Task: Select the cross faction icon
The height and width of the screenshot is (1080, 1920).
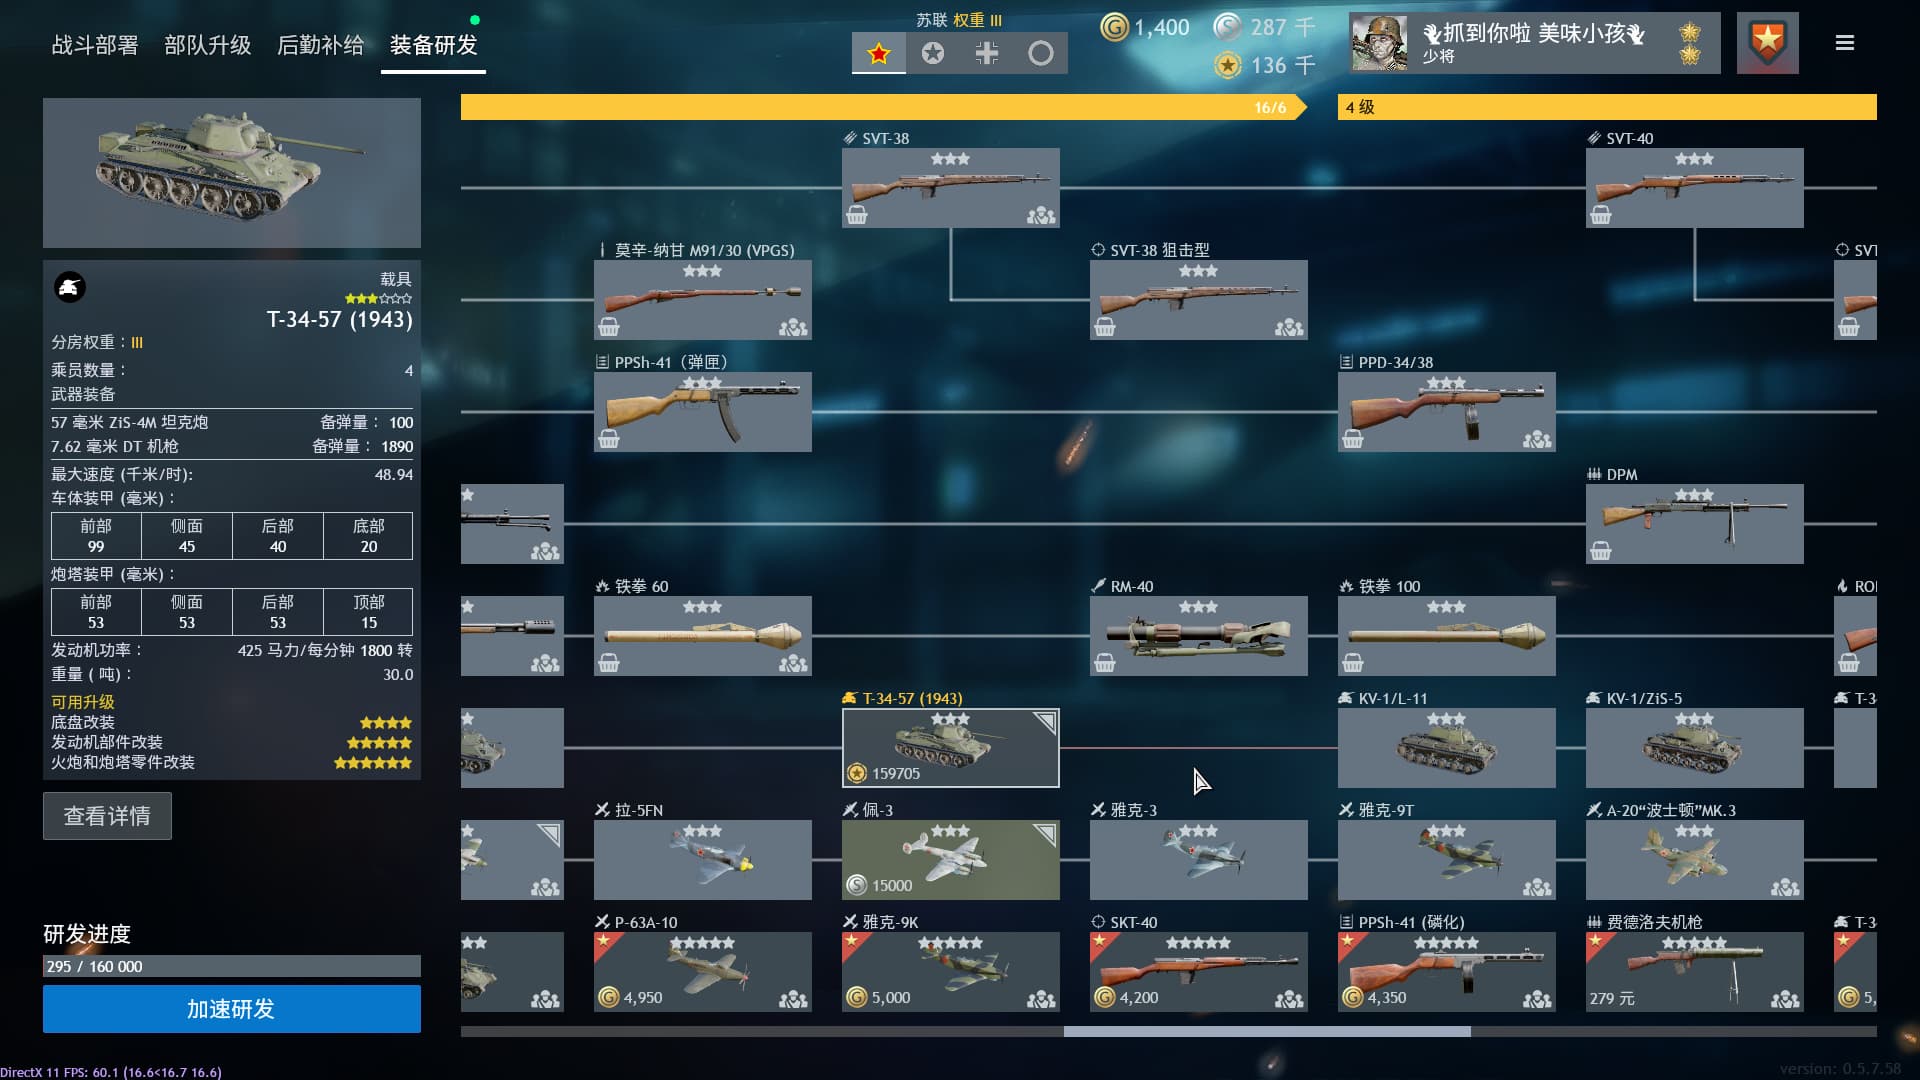Action: tap(986, 53)
